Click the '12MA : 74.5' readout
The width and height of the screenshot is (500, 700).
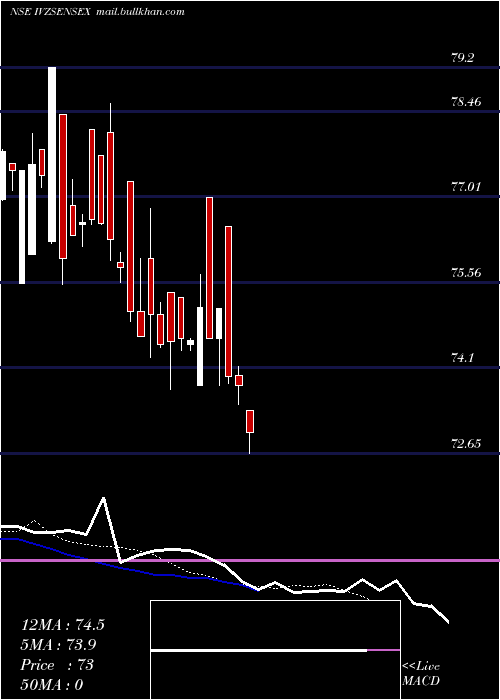coord(62,625)
